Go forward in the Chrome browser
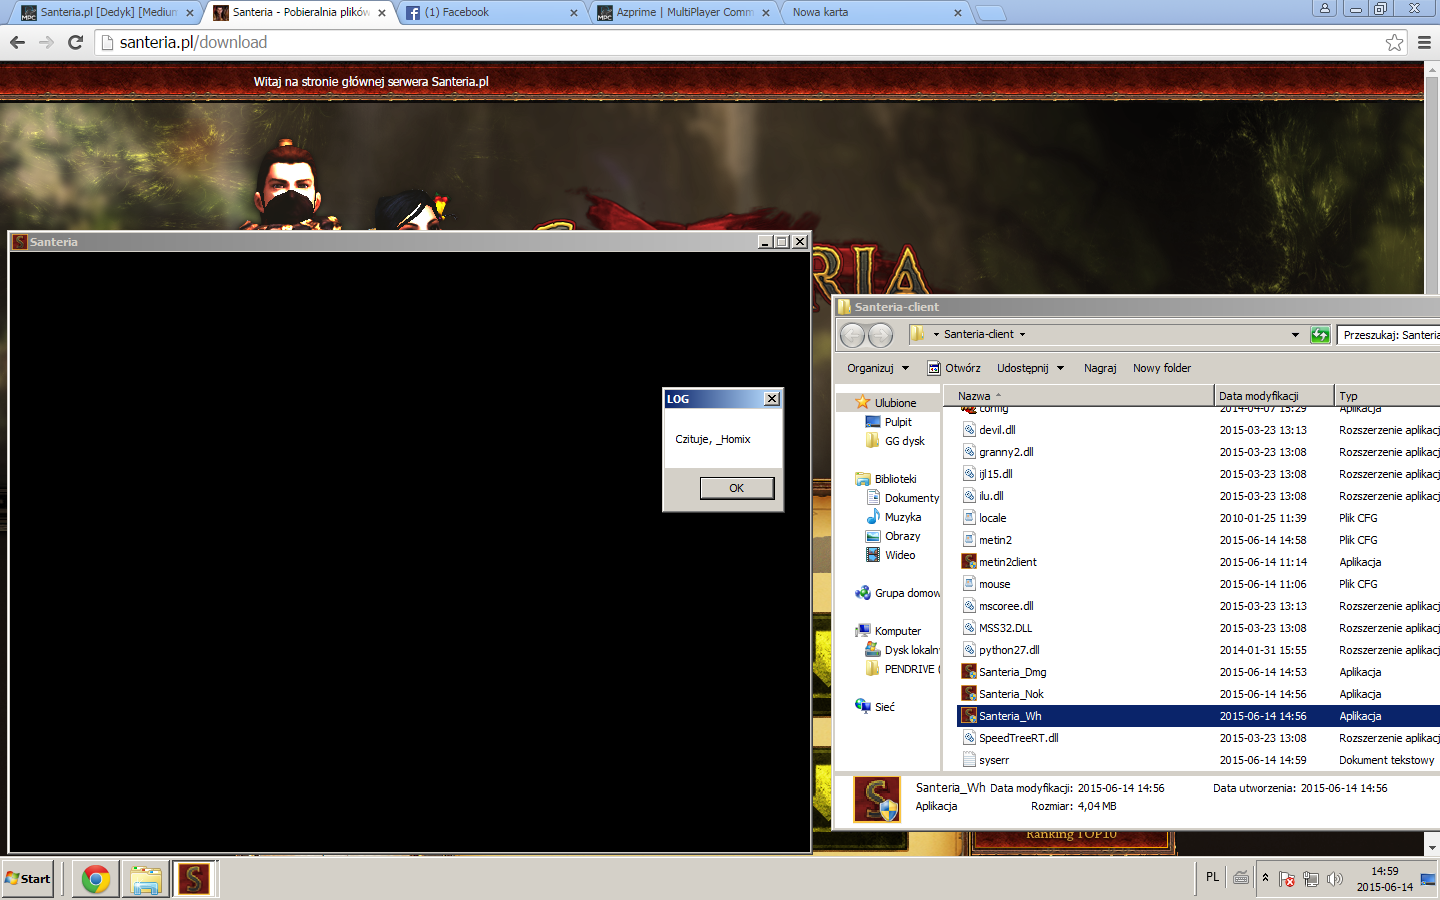Image resolution: width=1440 pixels, height=900 pixels. click(x=46, y=42)
